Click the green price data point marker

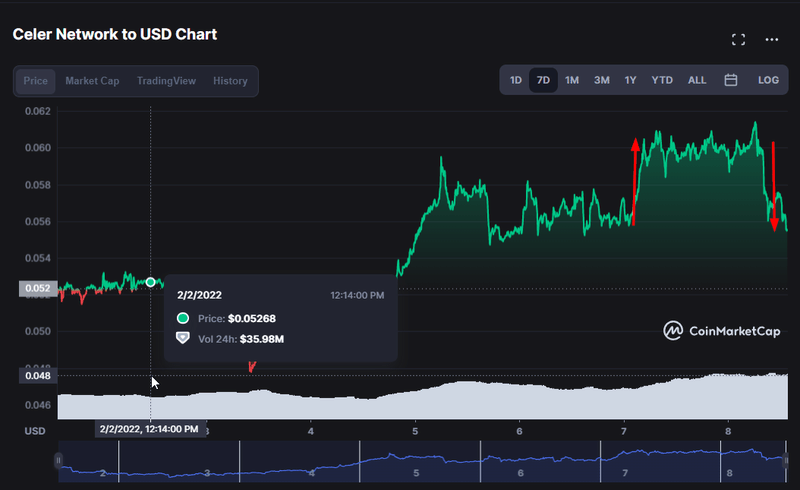(151, 282)
